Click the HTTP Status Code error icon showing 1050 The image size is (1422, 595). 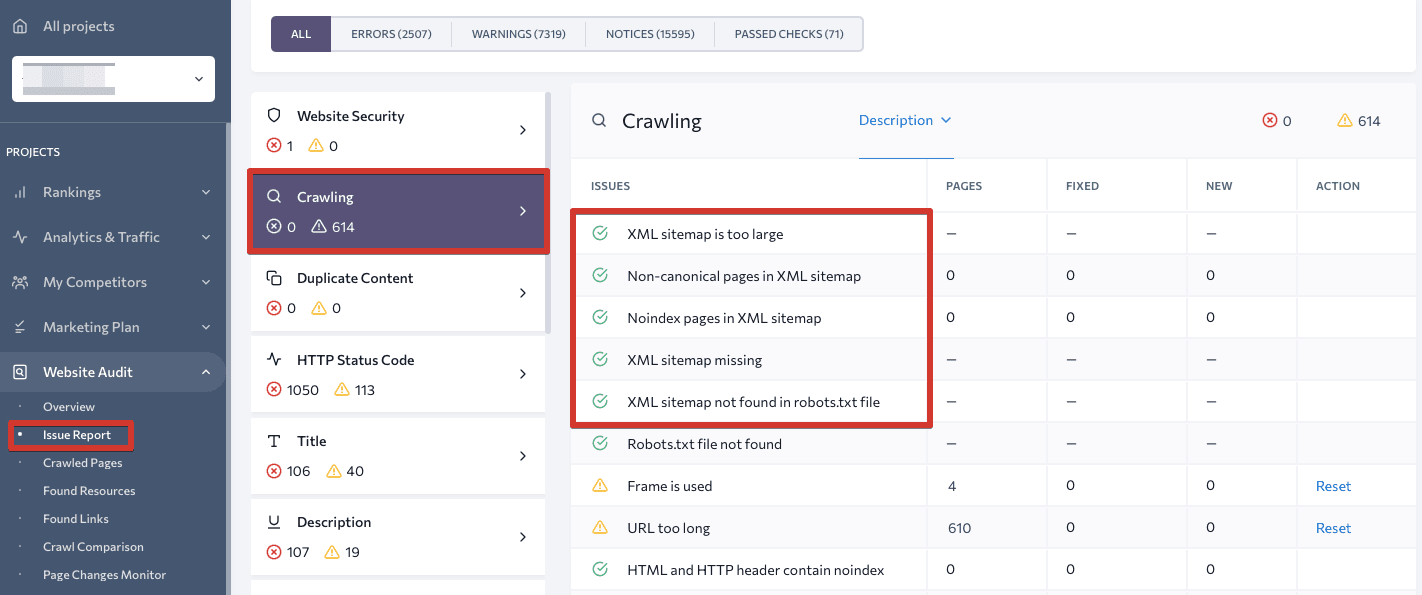click(x=274, y=390)
